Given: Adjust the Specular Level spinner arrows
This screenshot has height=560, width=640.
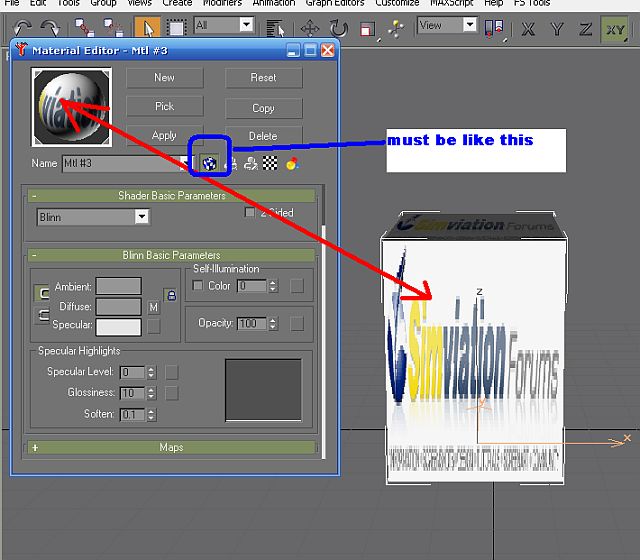Looking at the screenshot, I should pyautogui.click(x=151, y=372).
